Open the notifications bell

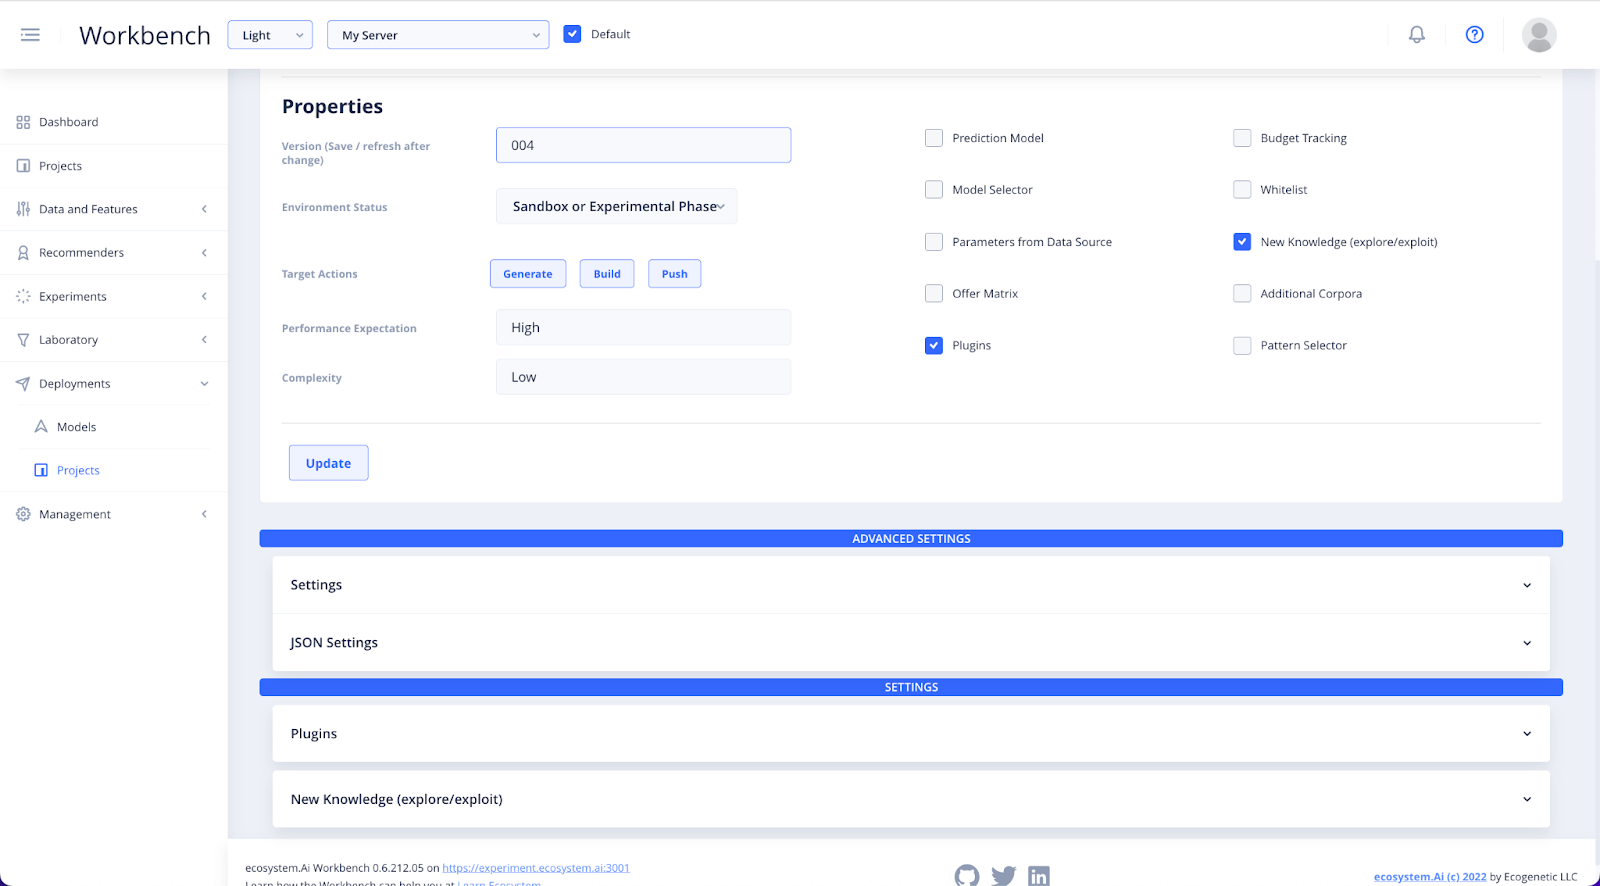(1417, 35)
